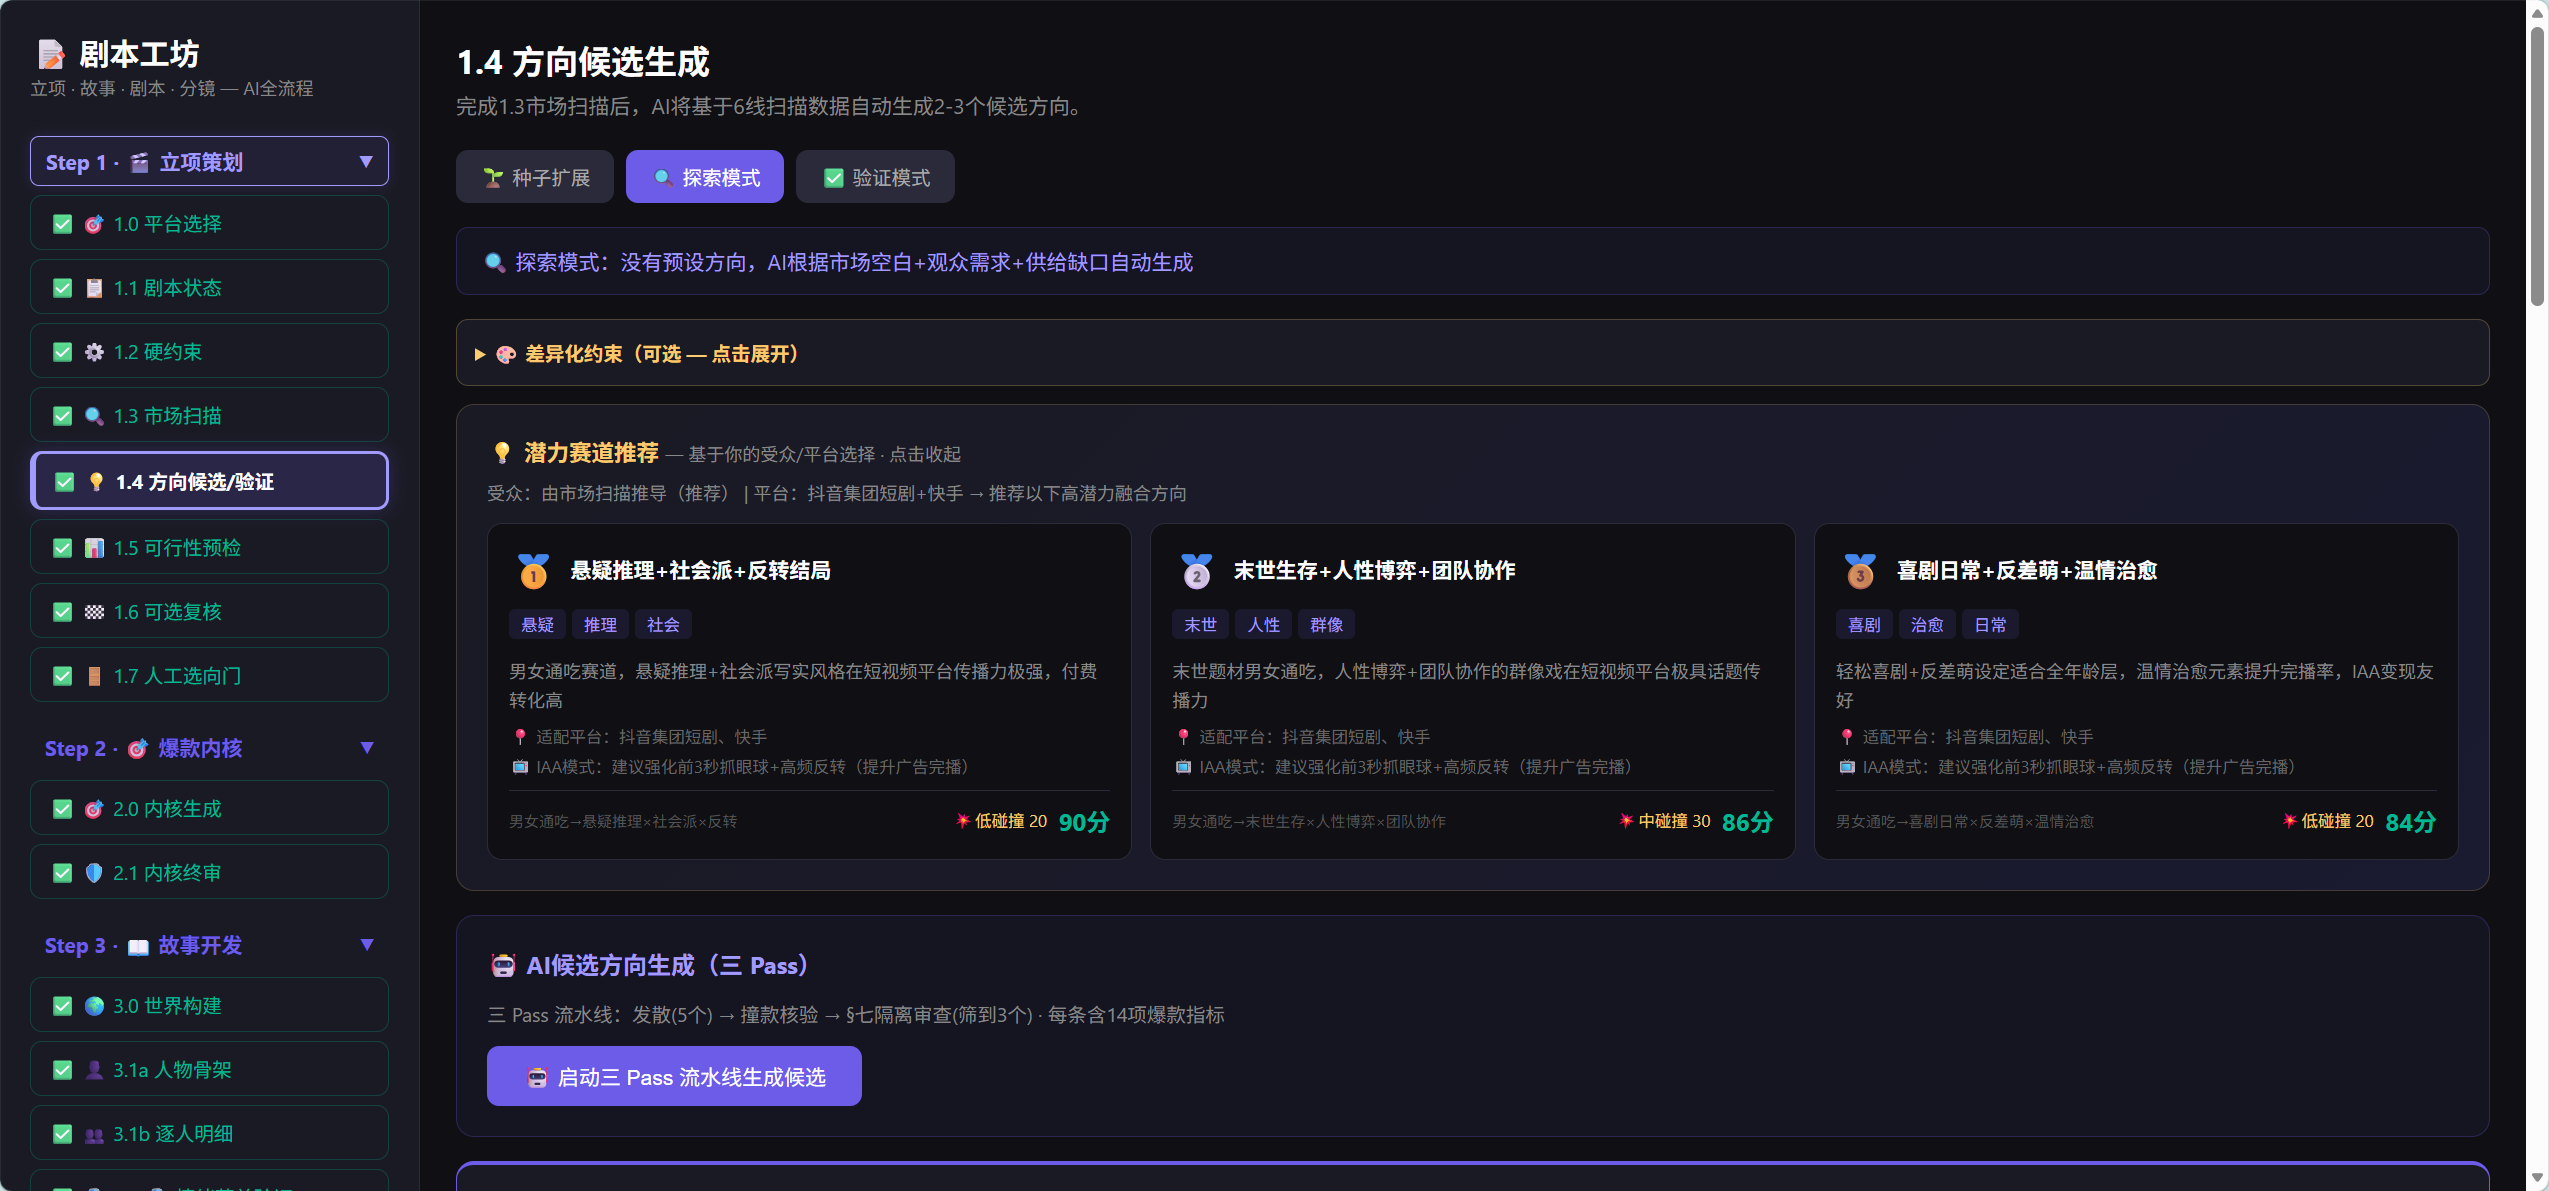Open 1.6 可选复核 step

coord(209,612)
